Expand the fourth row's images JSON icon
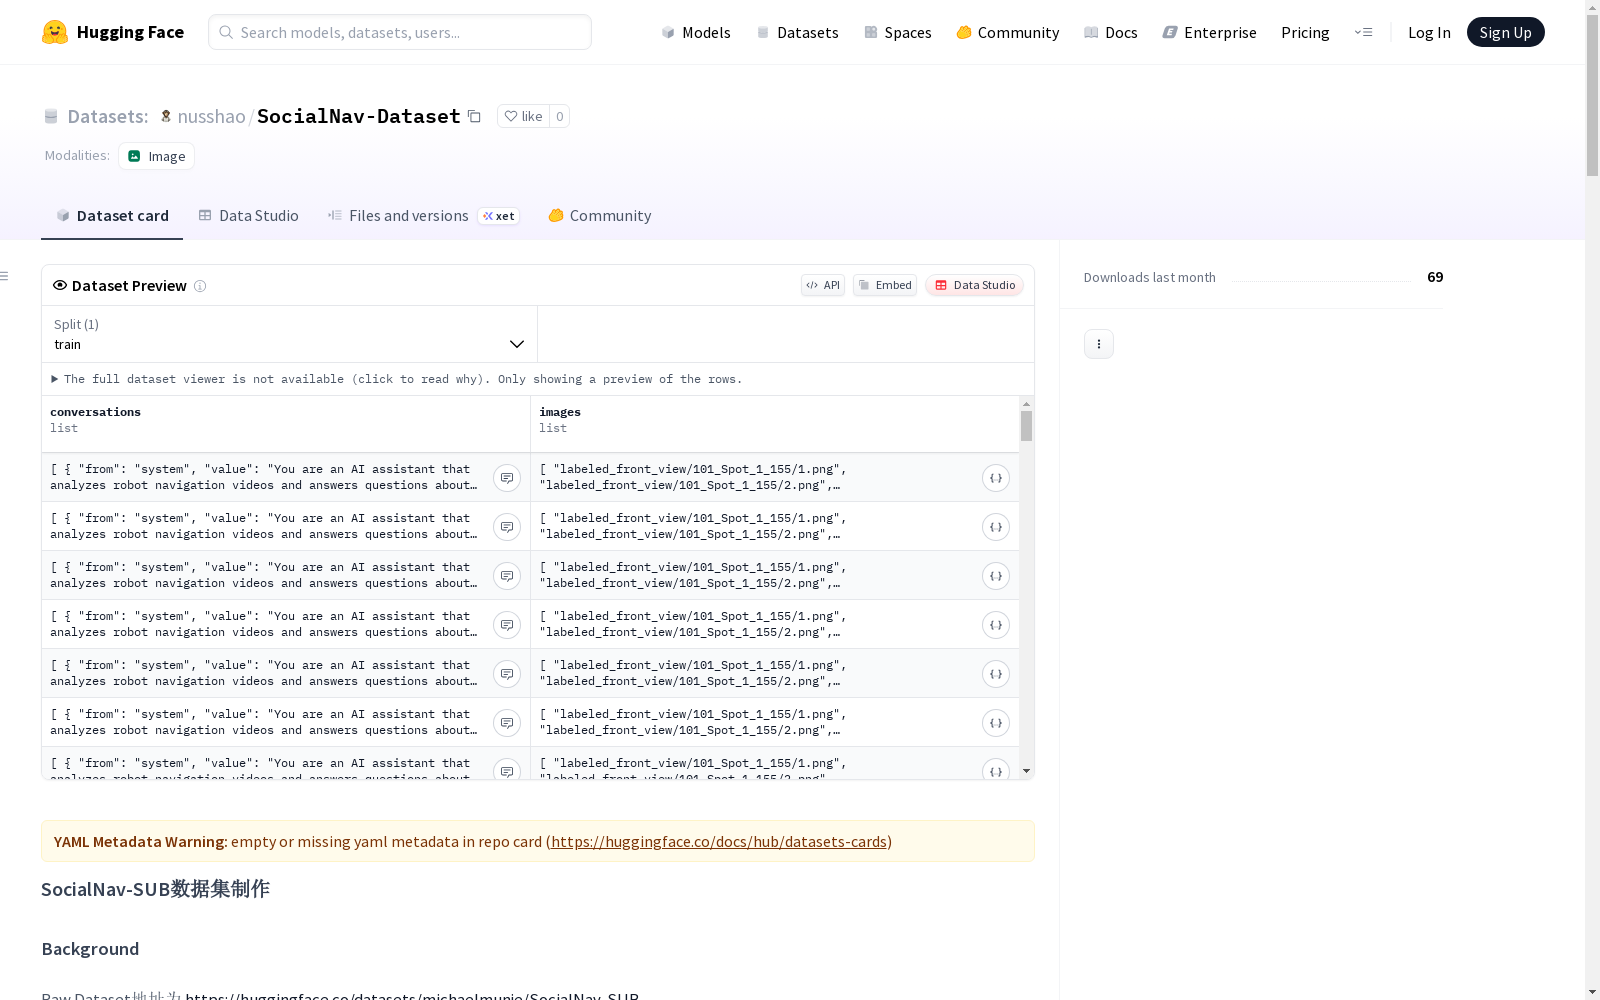The width and height of the screenshot is (1600, 1000). 996,625
